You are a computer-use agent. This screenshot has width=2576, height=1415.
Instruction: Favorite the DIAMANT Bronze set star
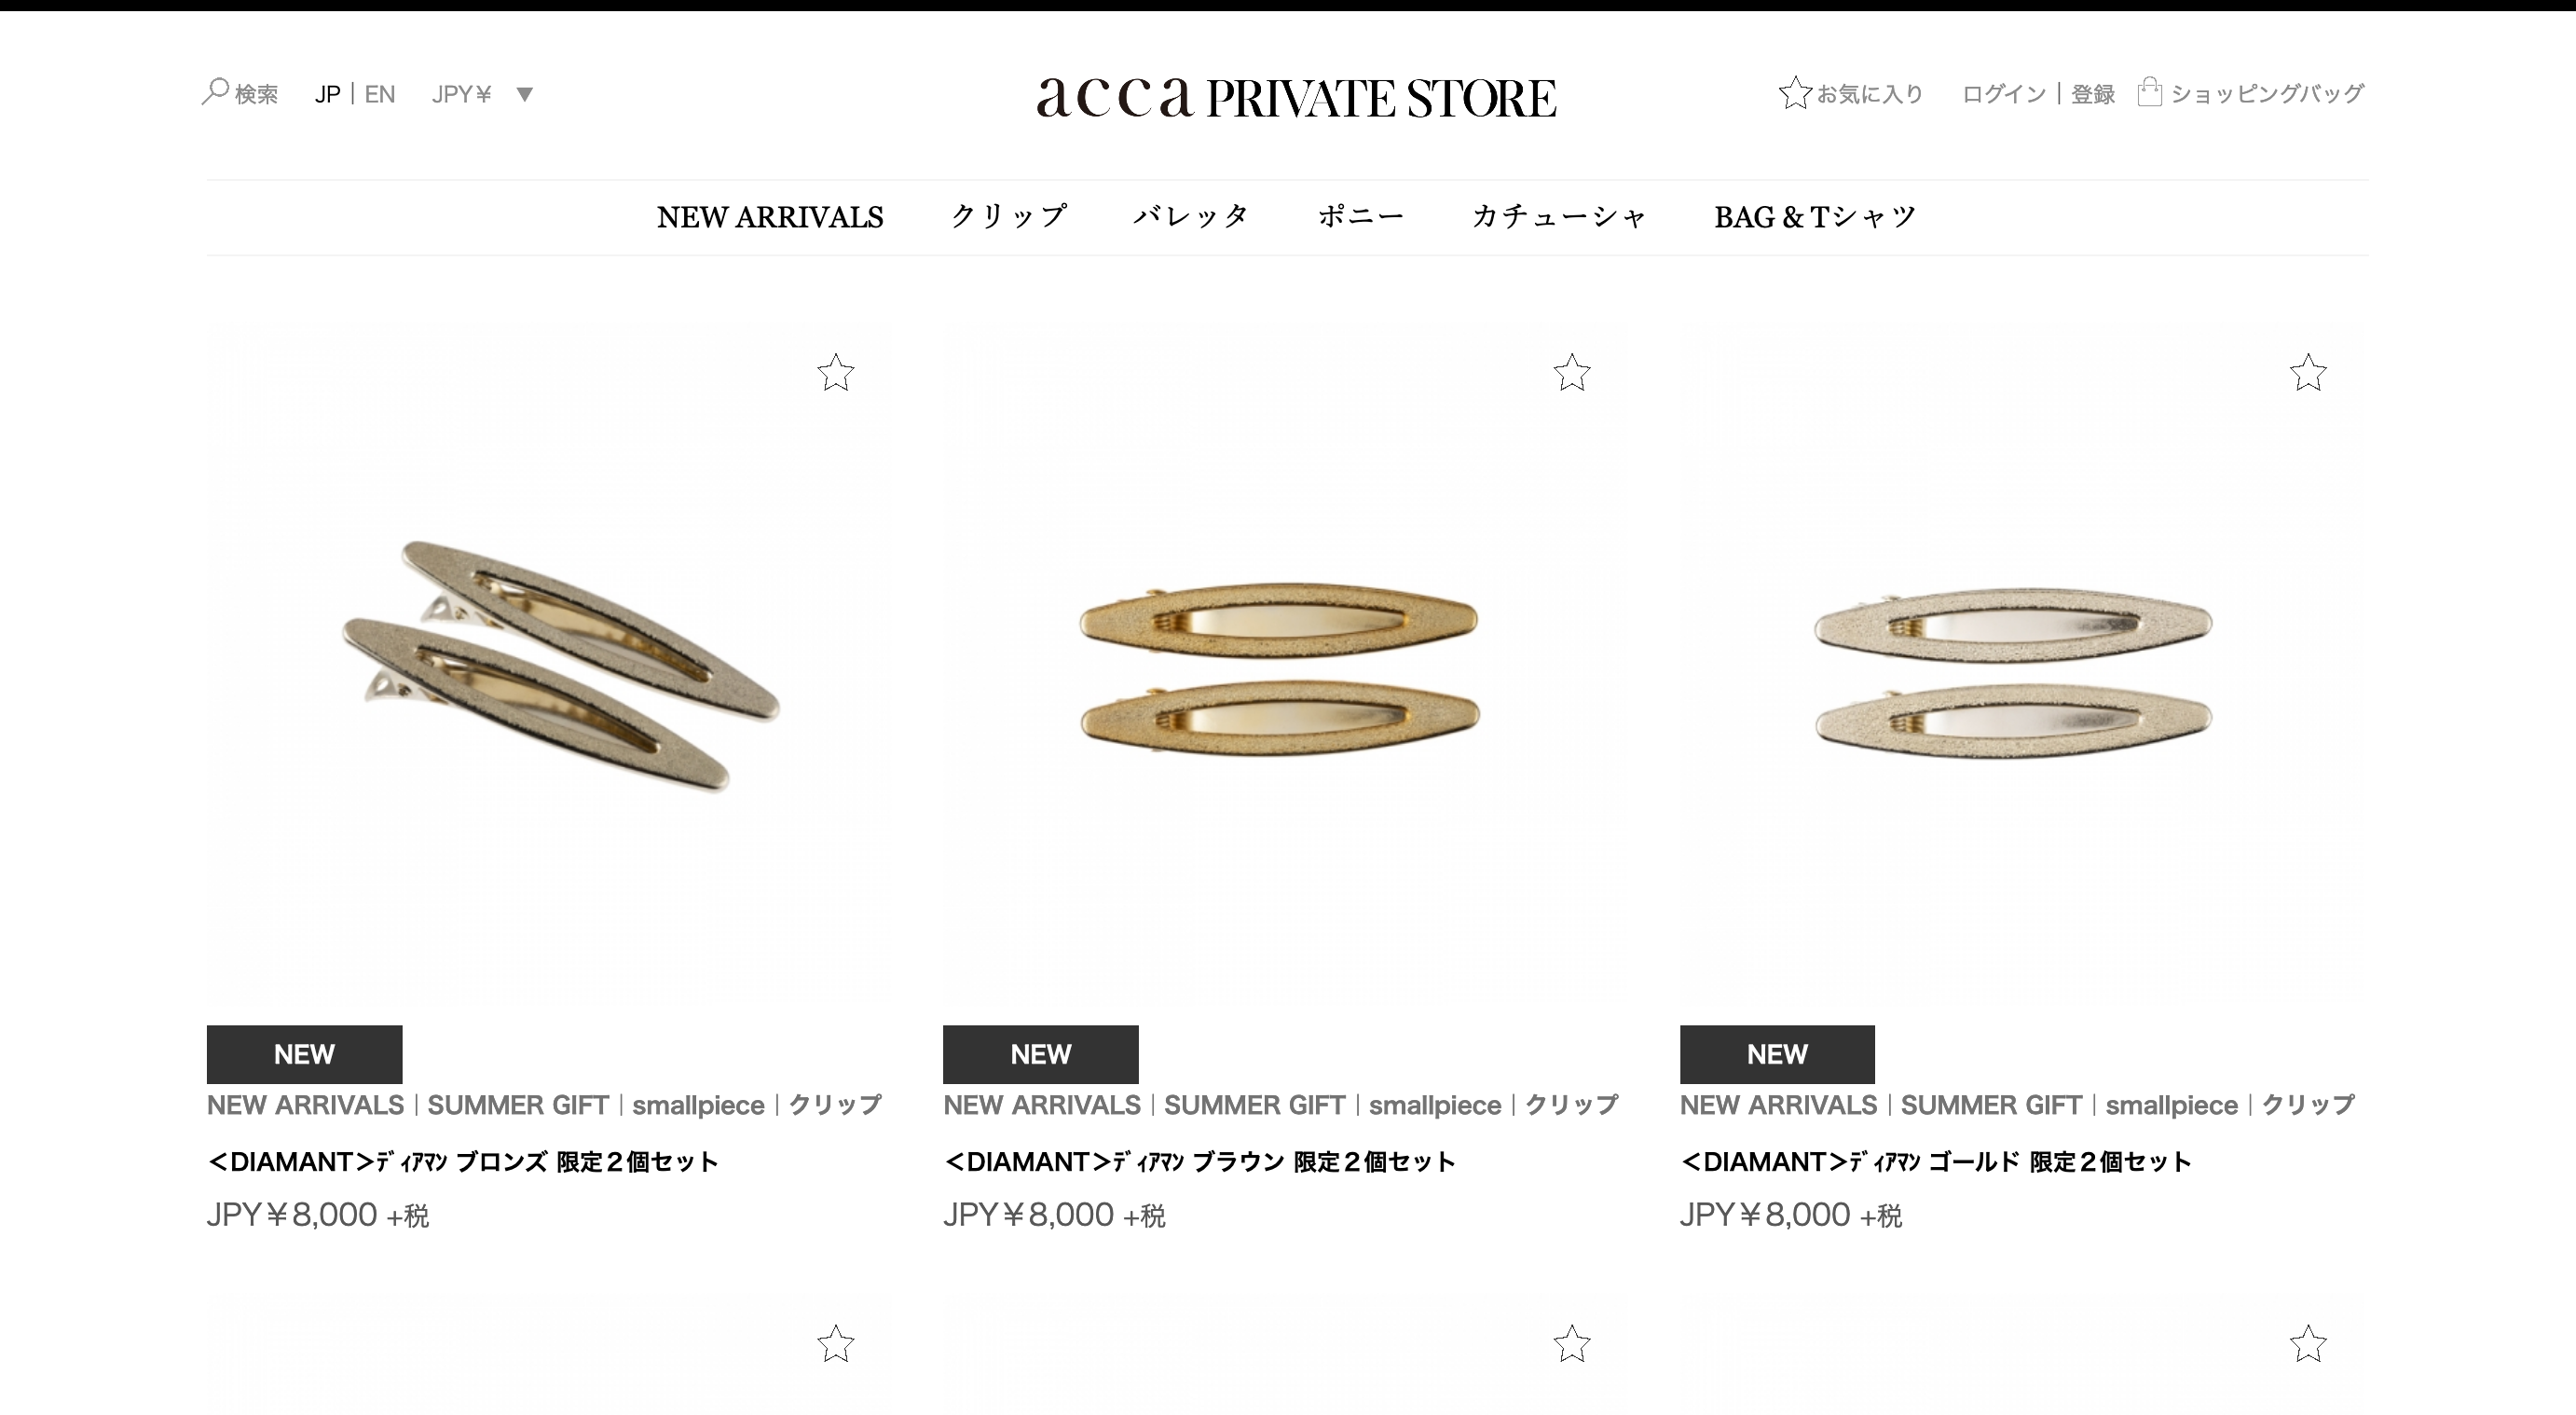click(x=836, y=373)
